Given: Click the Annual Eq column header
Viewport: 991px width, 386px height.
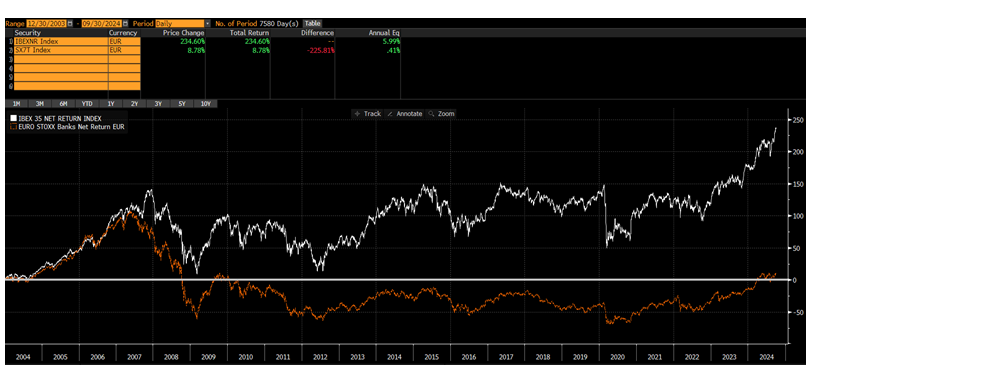Looking at the screenshot, I should click(x=384, y=33).
